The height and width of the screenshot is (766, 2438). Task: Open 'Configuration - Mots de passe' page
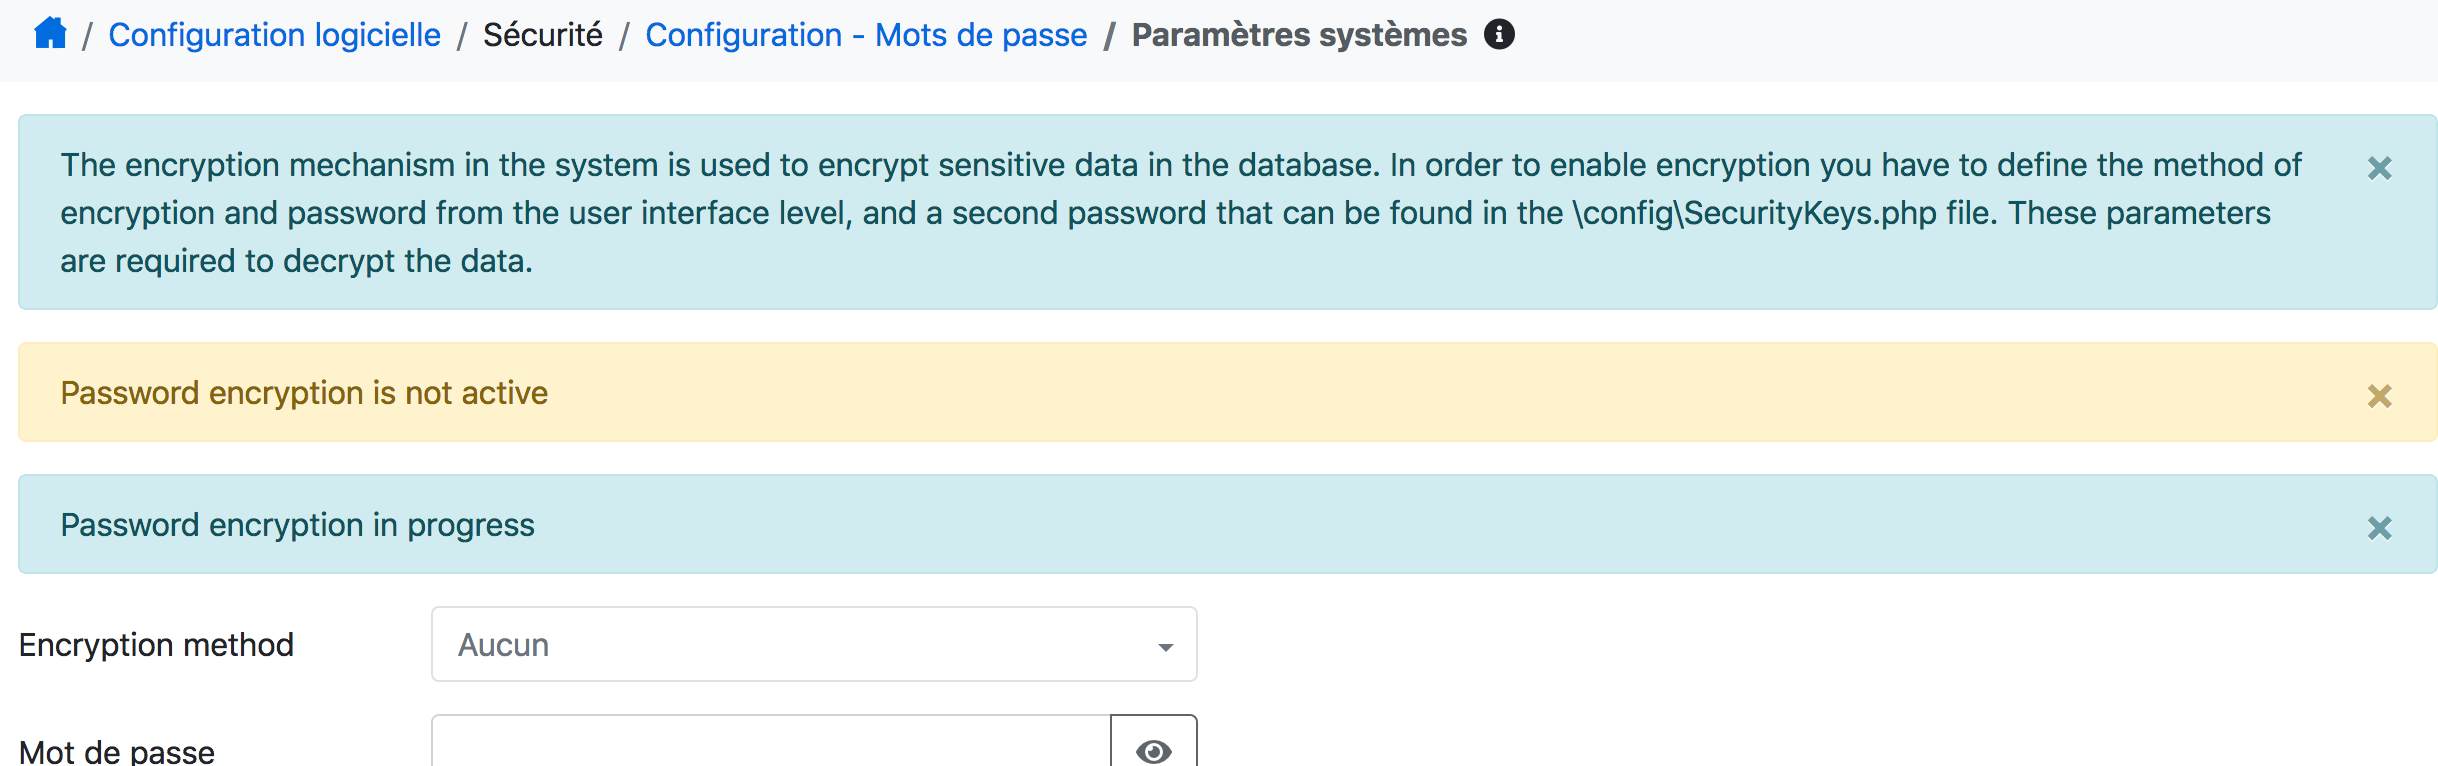(866, 33)
